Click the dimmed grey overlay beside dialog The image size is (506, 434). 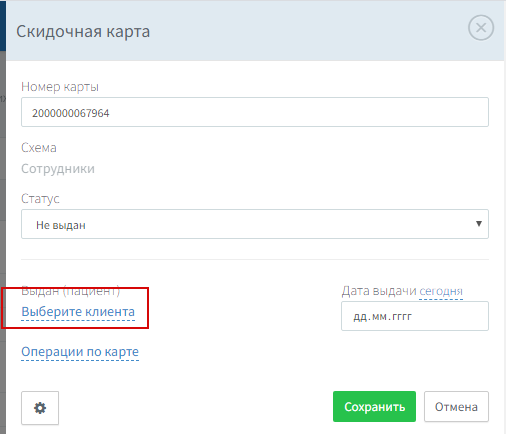pyautogui.click(x=3, y=233)
